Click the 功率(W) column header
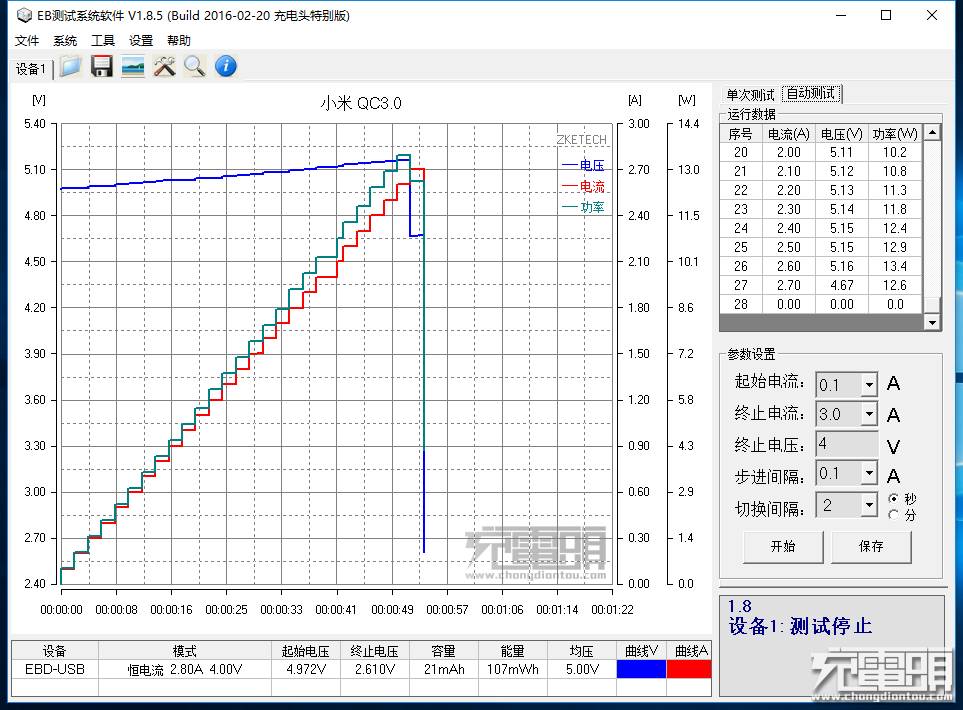The width and height of the screenshot is (963, 710). 895,134
